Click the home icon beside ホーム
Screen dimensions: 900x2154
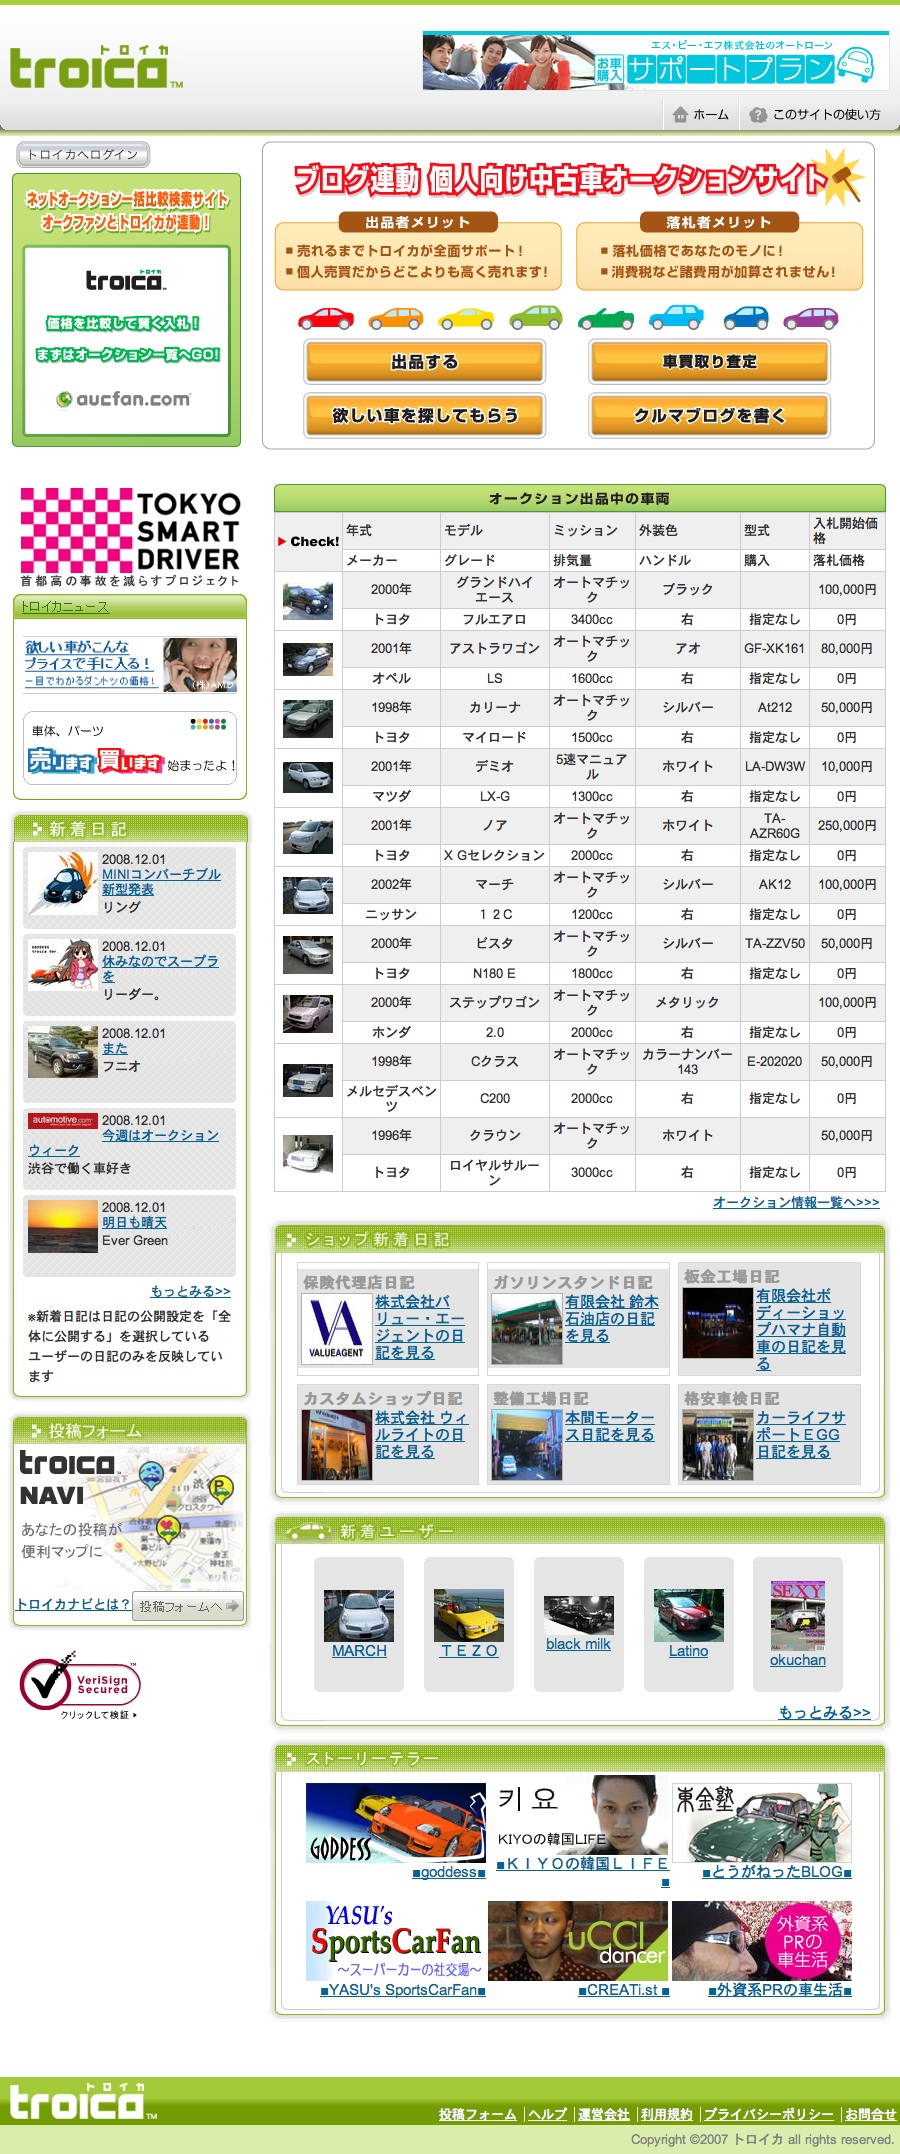point(681,114)
